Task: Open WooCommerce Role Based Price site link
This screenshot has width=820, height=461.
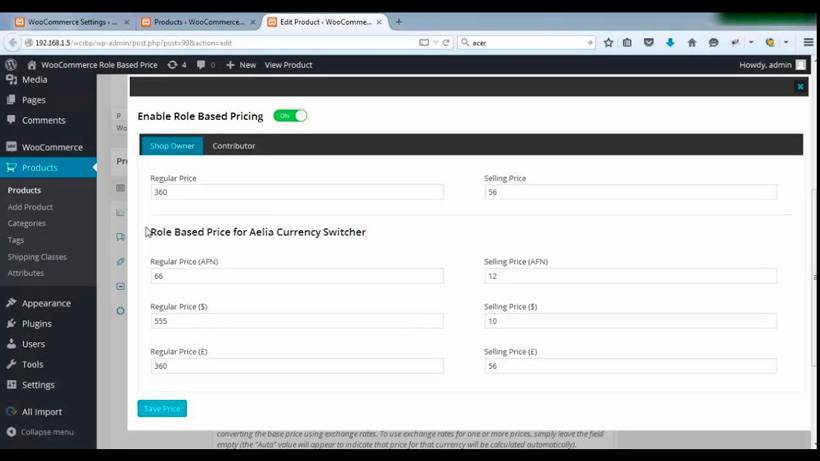Action: (x=92, y=65)
